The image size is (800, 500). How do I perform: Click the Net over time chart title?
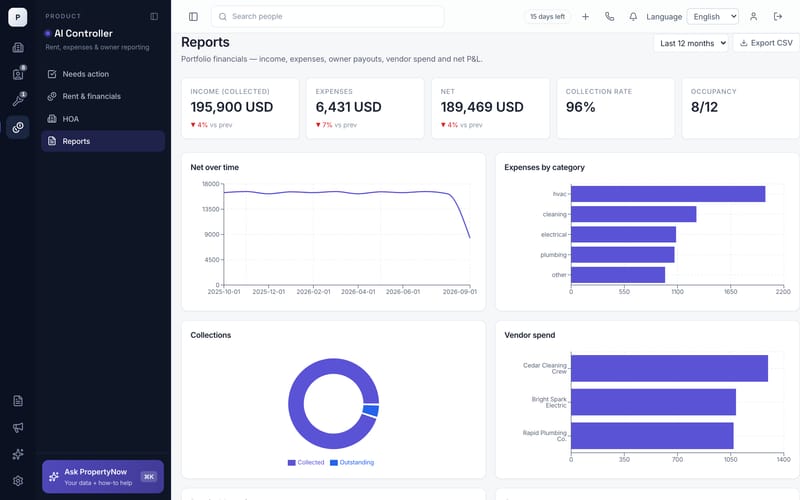214,167
